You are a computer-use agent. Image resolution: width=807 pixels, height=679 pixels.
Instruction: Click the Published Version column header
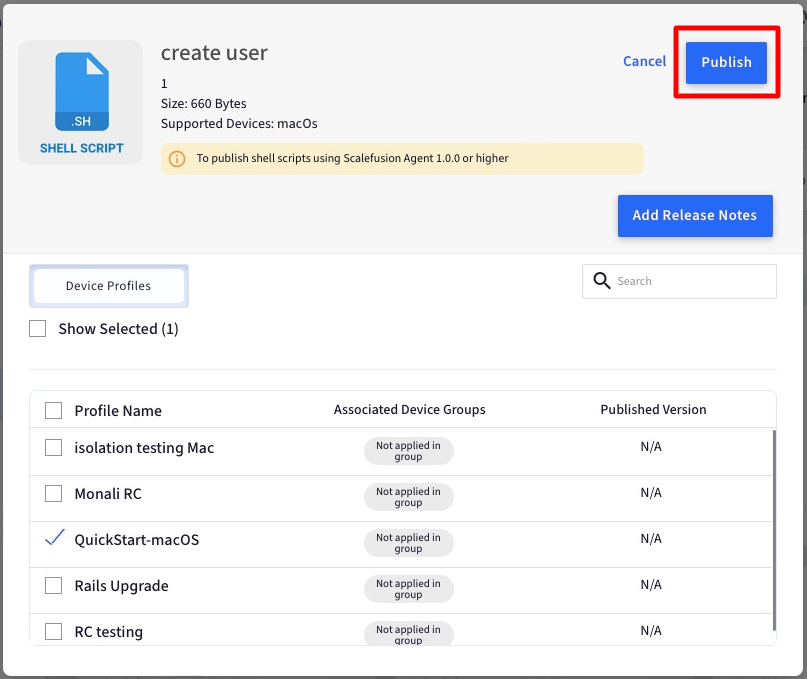(x=653, y=409)
